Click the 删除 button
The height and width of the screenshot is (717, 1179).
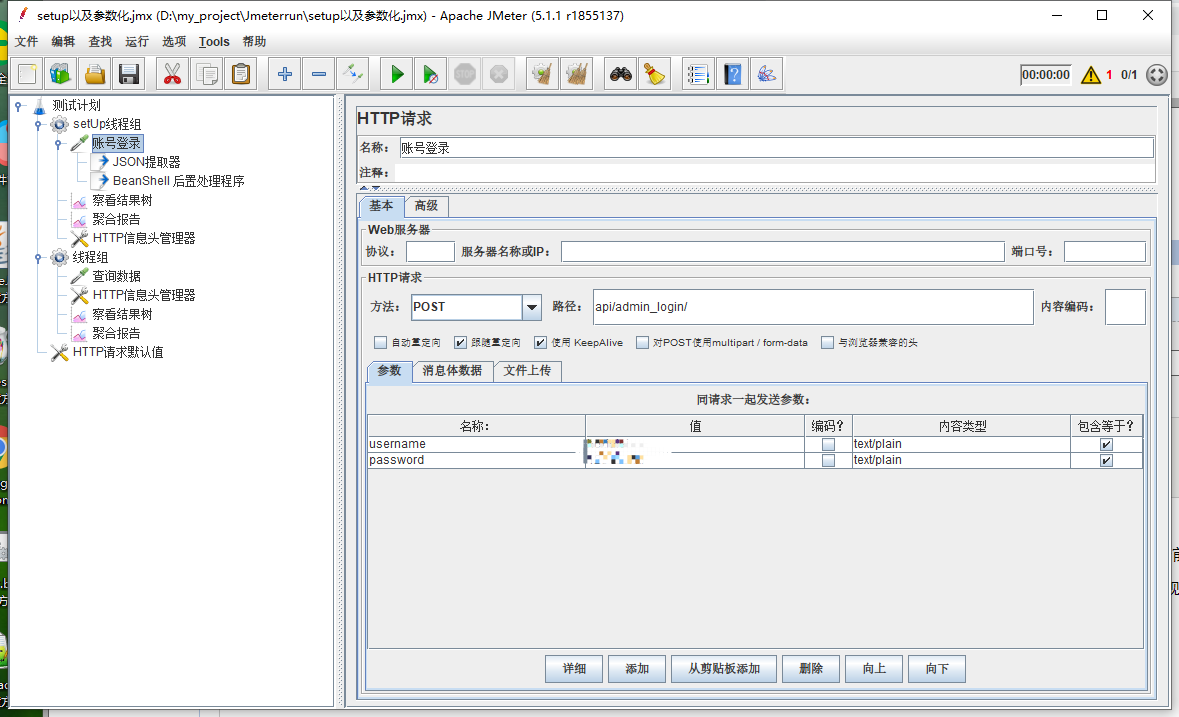click(811, 669)
